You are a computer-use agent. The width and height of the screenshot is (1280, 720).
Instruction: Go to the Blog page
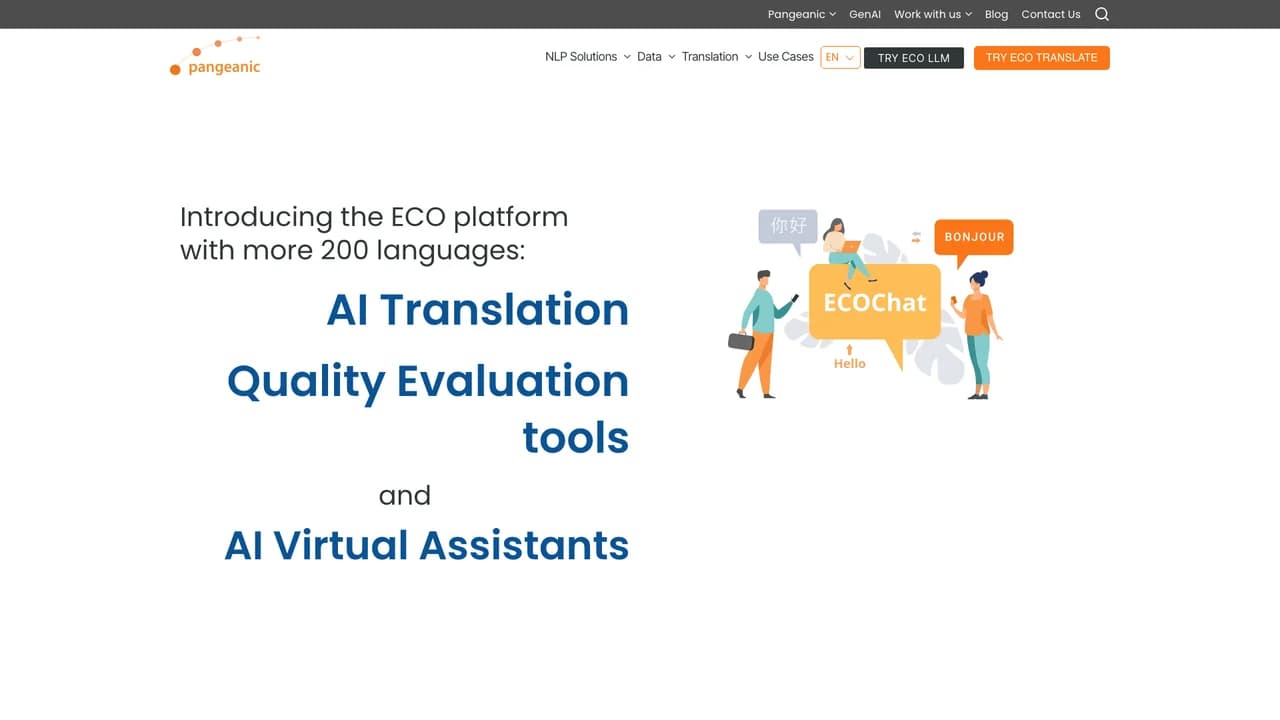coord(996,14)
